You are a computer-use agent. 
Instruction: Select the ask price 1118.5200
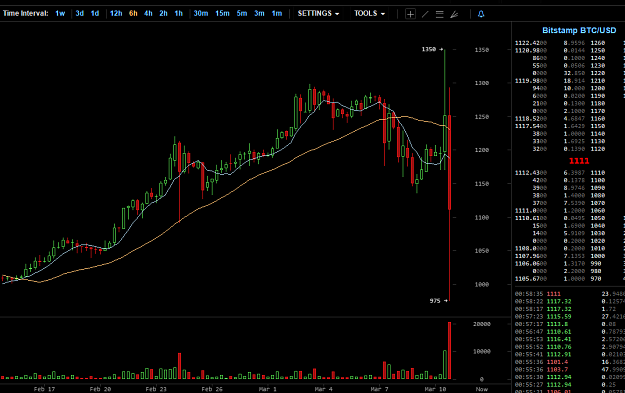(x=531, y=119)
